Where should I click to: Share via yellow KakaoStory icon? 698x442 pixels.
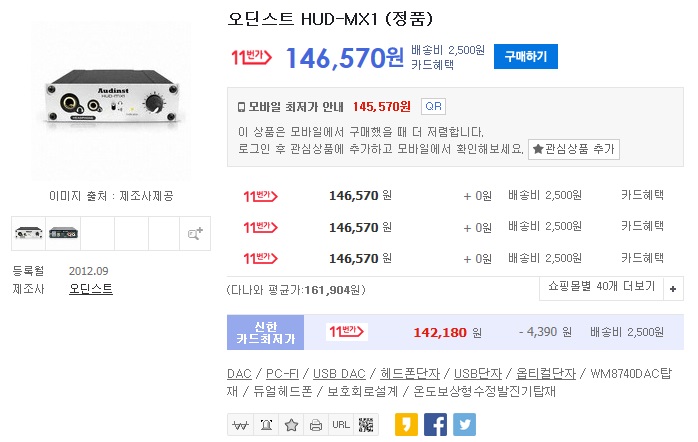[406, 424]
